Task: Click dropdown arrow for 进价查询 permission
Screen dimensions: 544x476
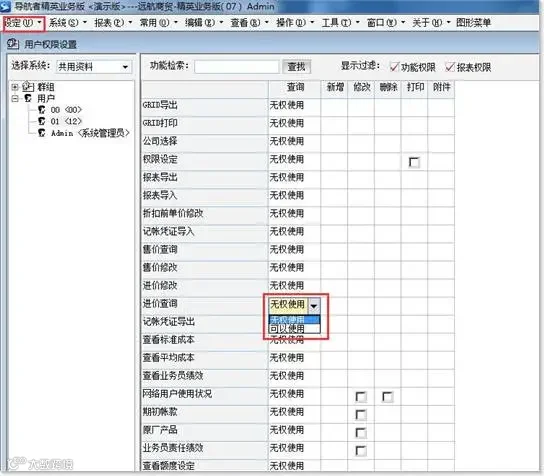Action: 314,305
